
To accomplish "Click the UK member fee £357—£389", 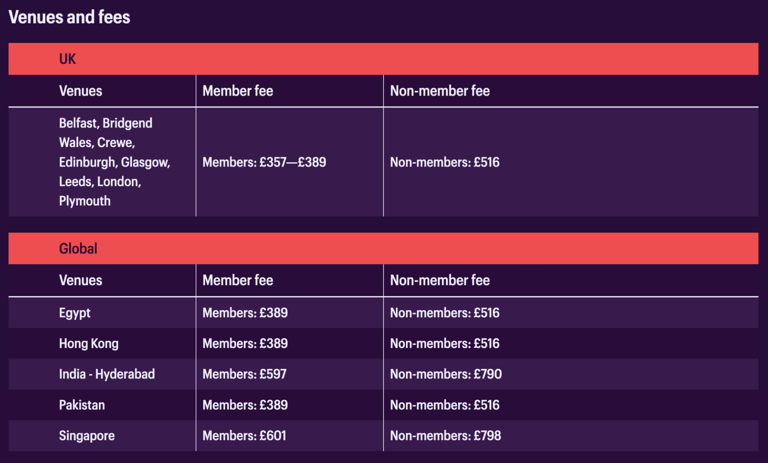I will tap(264, 162).
